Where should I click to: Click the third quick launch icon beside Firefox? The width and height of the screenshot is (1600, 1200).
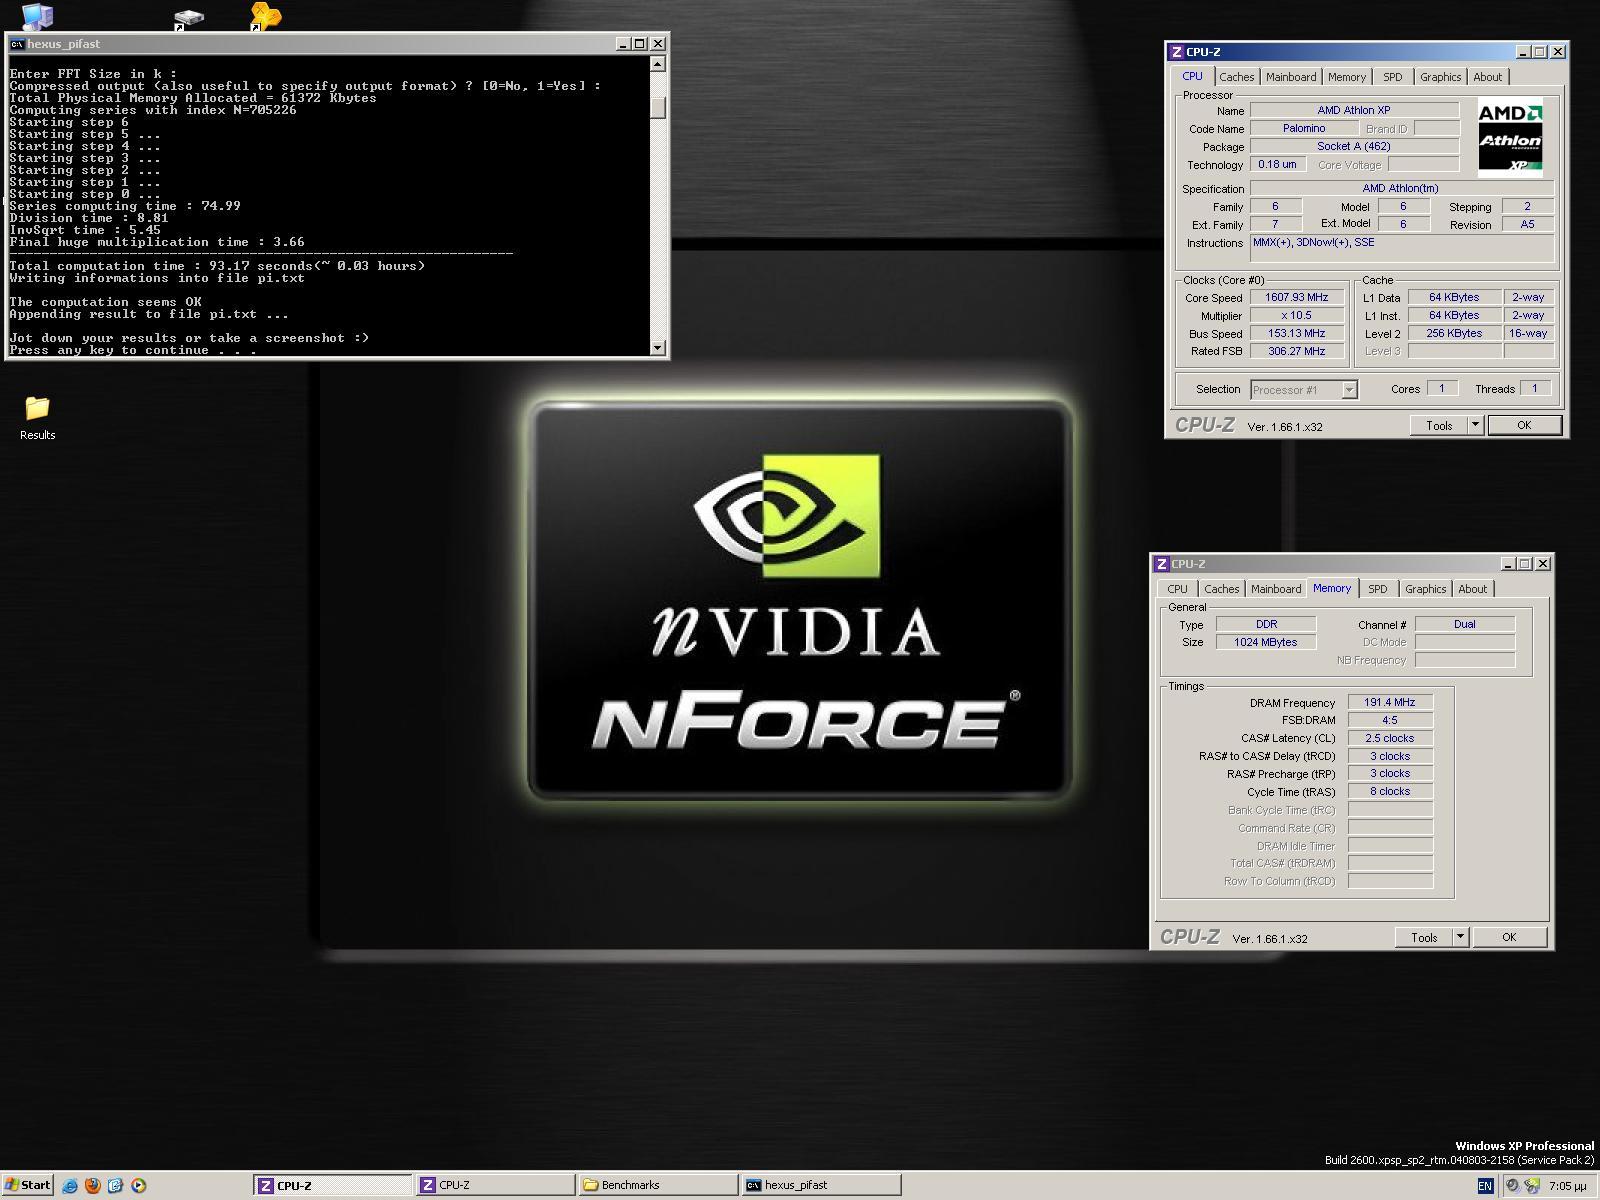tap(116, 1185)
